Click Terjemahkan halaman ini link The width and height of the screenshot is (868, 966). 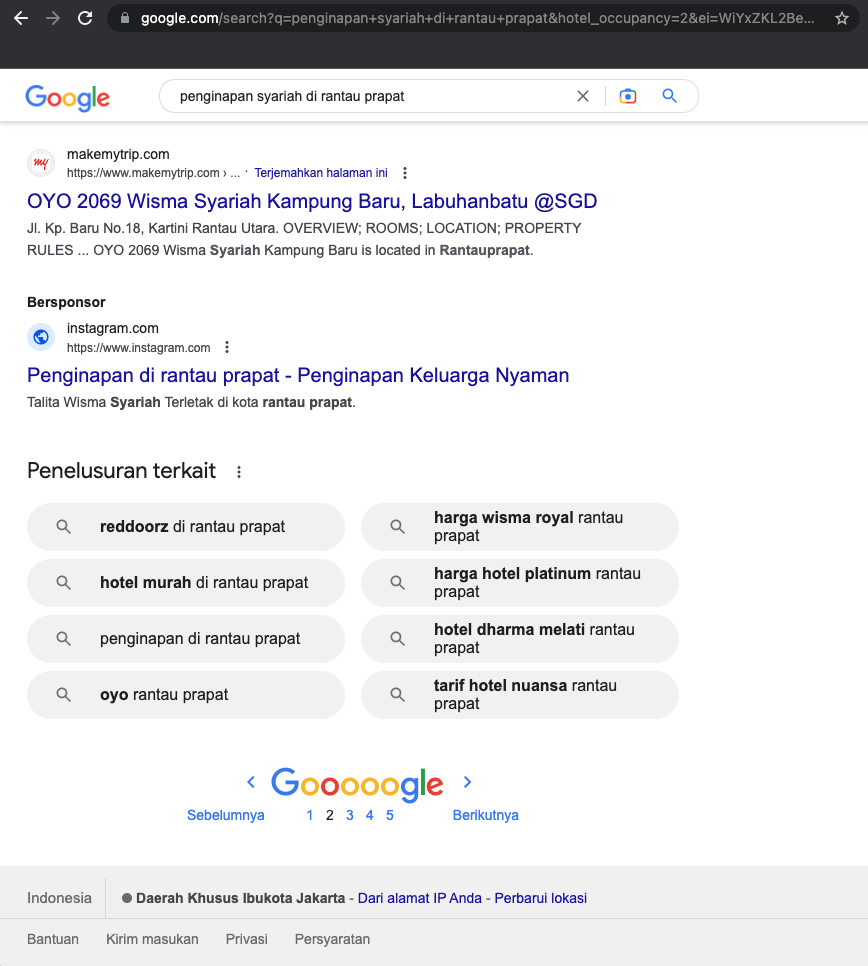click(x=321, y=173)
